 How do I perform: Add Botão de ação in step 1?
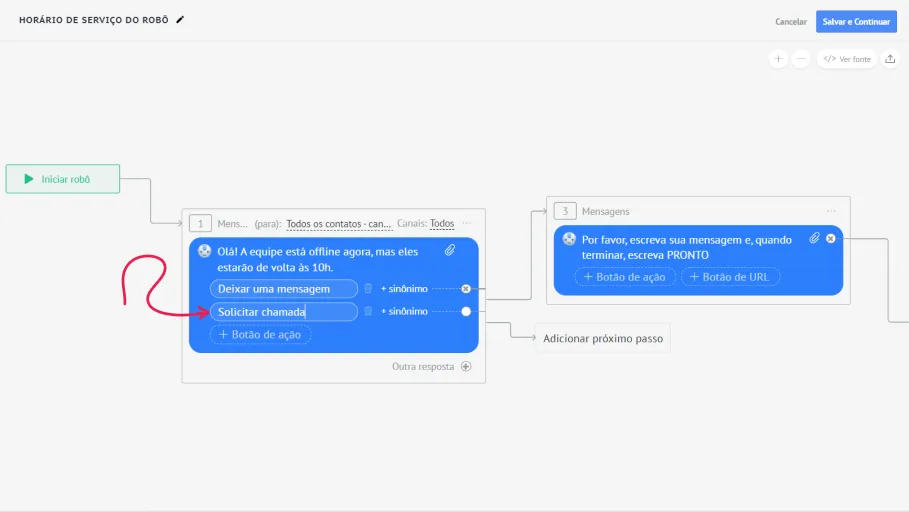click(260, 335)
